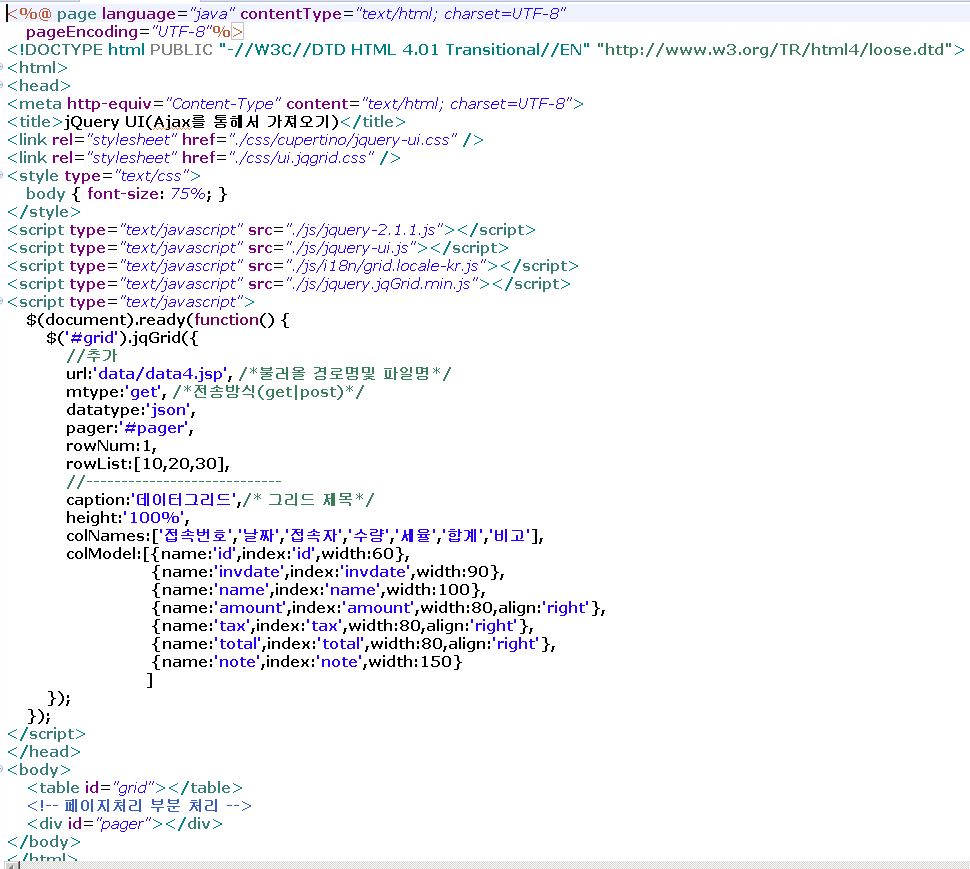The width and height of the screenshot is (970, 869).
Task: Click the <!DOCTYPE html PUBLIC line
Action: [486, 49]
